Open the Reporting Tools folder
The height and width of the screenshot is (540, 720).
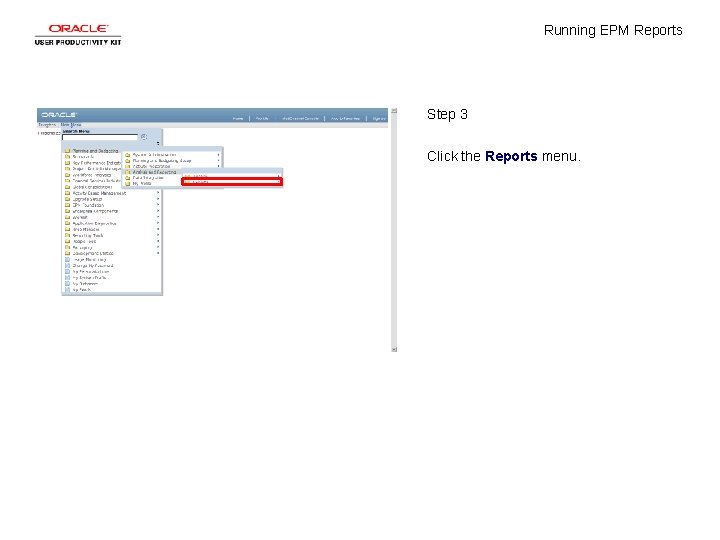click(88, 236)
